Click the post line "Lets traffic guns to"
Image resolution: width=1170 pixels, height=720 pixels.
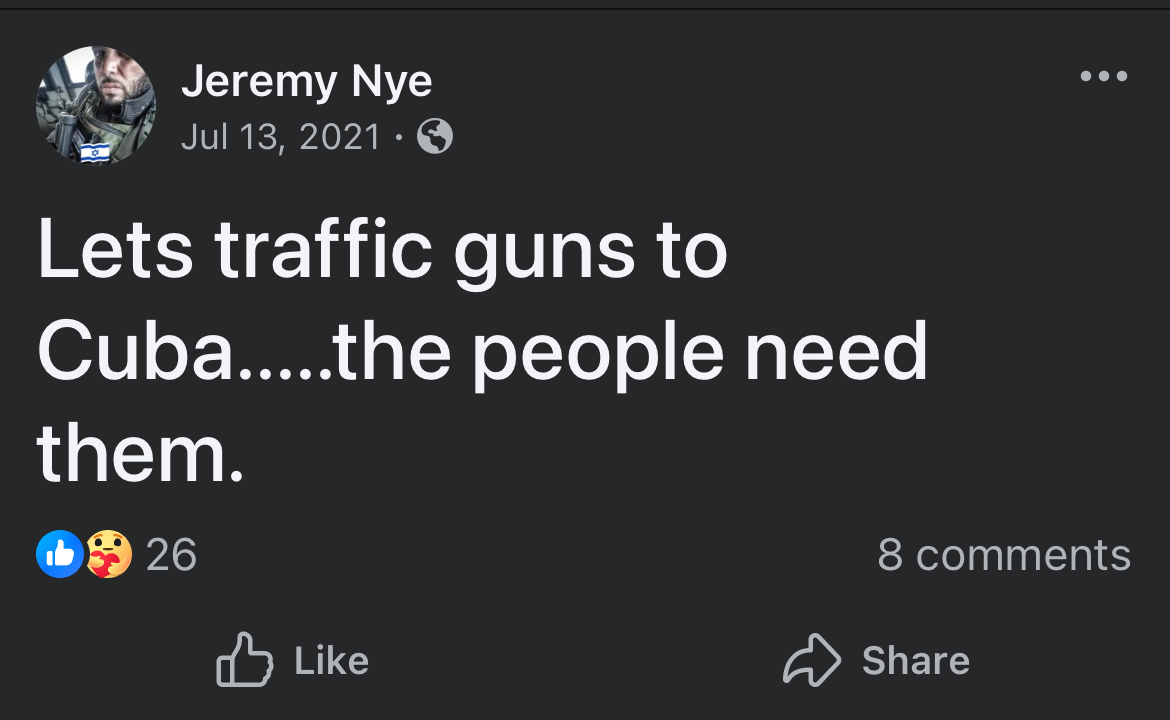click(382, 250)
